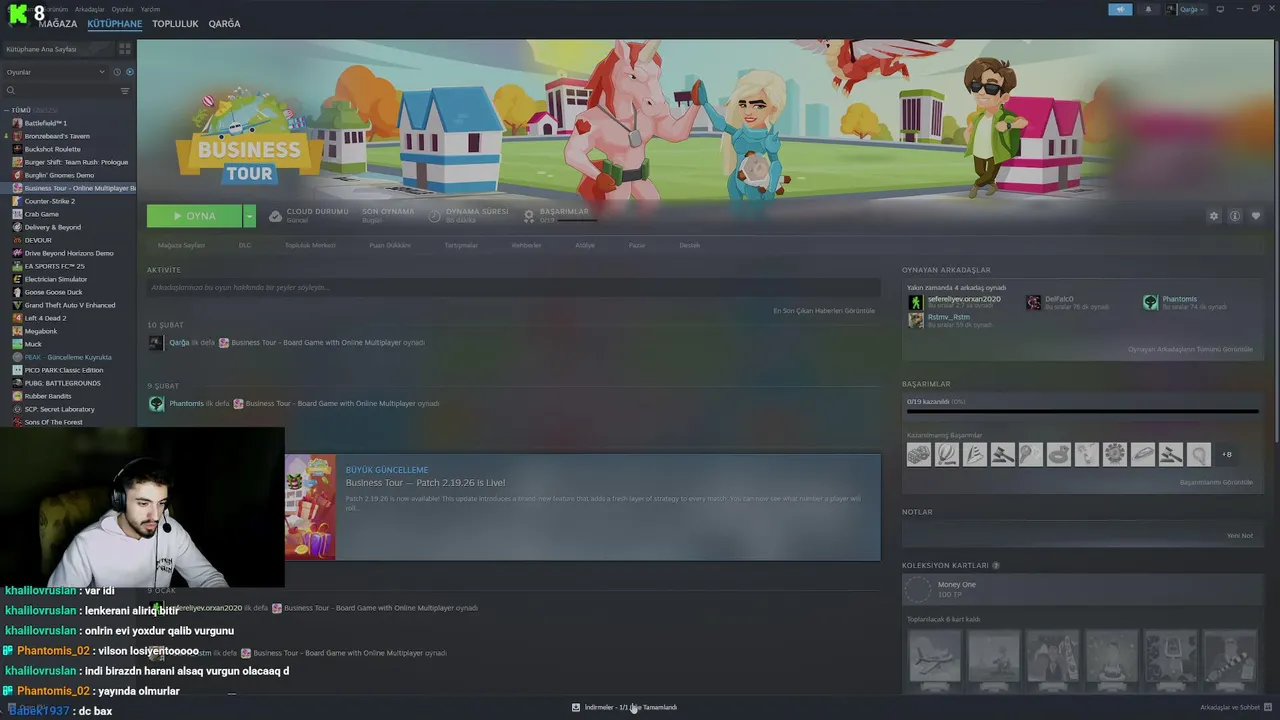Click Başarımlarımı Görüntüle link
Viewport: 1280px width, 720px height.
(x=1216, y=482)
